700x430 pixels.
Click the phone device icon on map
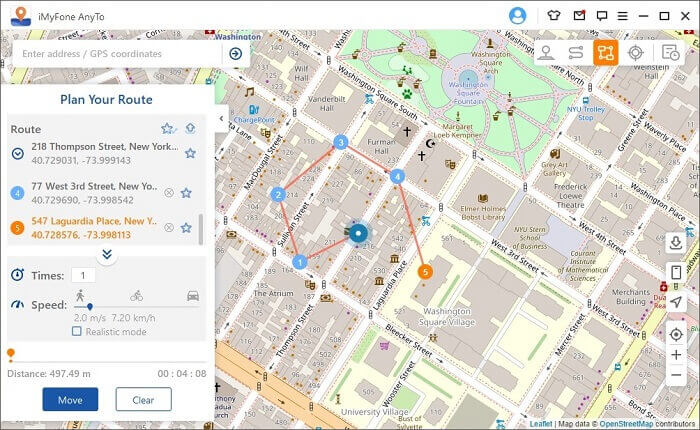click(676, 272)
